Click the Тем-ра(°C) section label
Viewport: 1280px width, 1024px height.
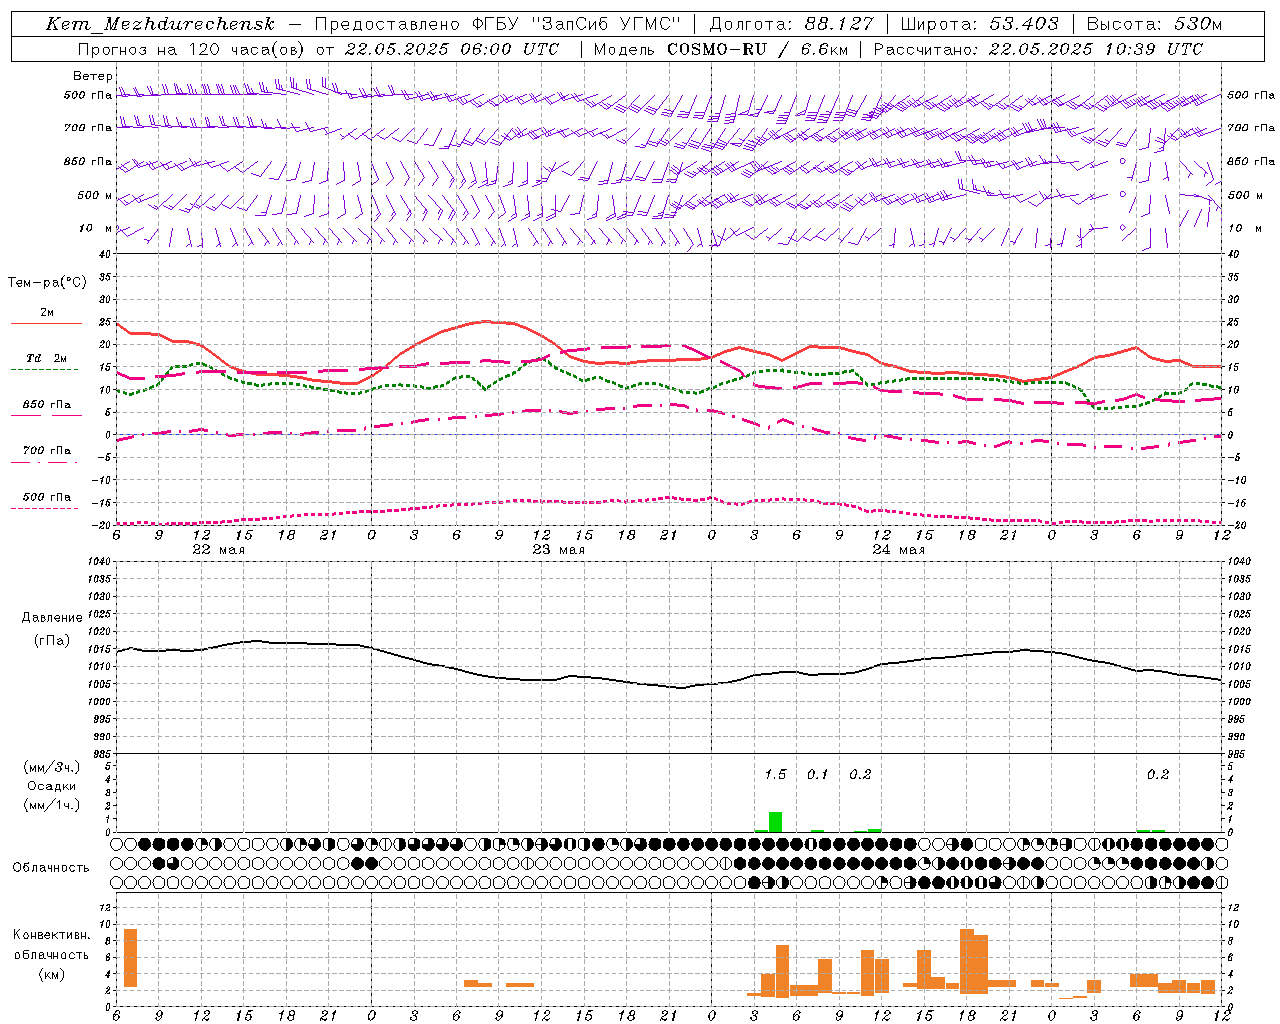tap(47, 282)
